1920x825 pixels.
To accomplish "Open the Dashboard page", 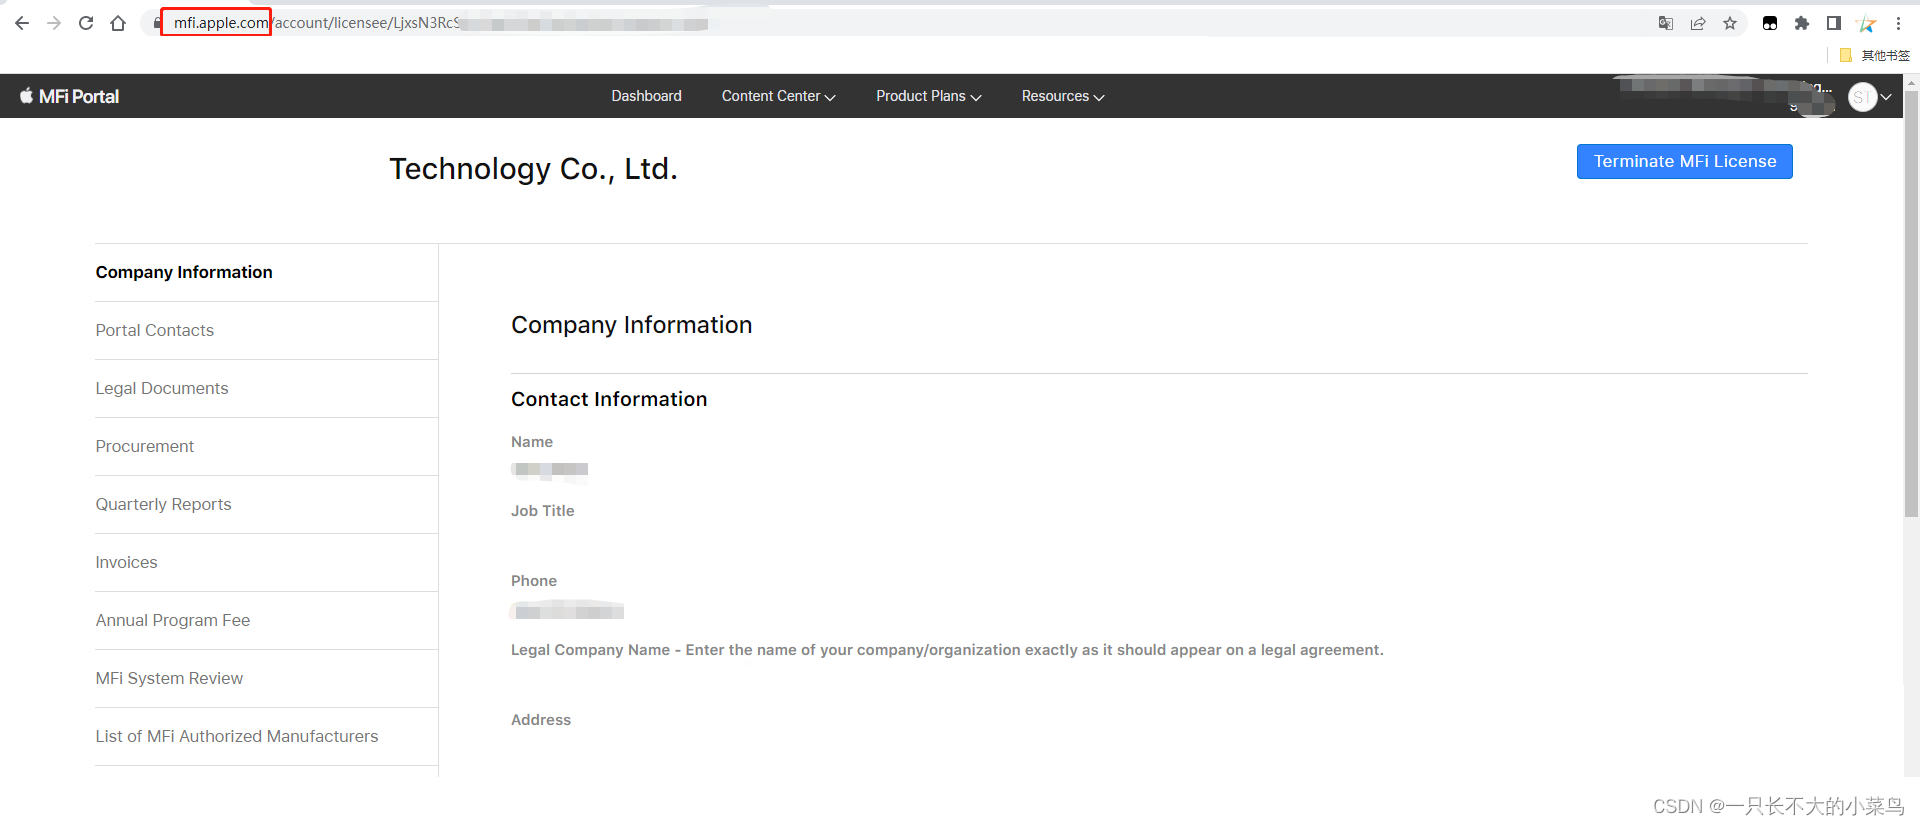I will tap(646, 96).
